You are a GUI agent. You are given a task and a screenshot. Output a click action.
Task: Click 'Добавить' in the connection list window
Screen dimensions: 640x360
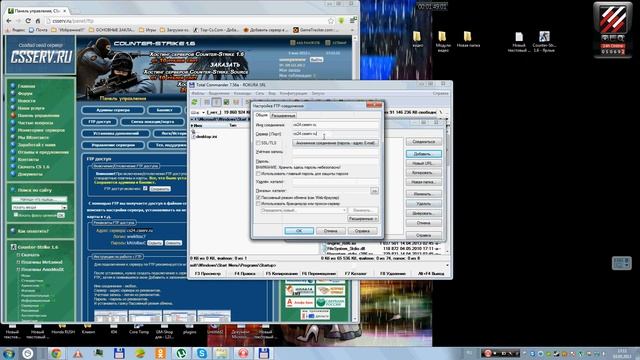424,154
